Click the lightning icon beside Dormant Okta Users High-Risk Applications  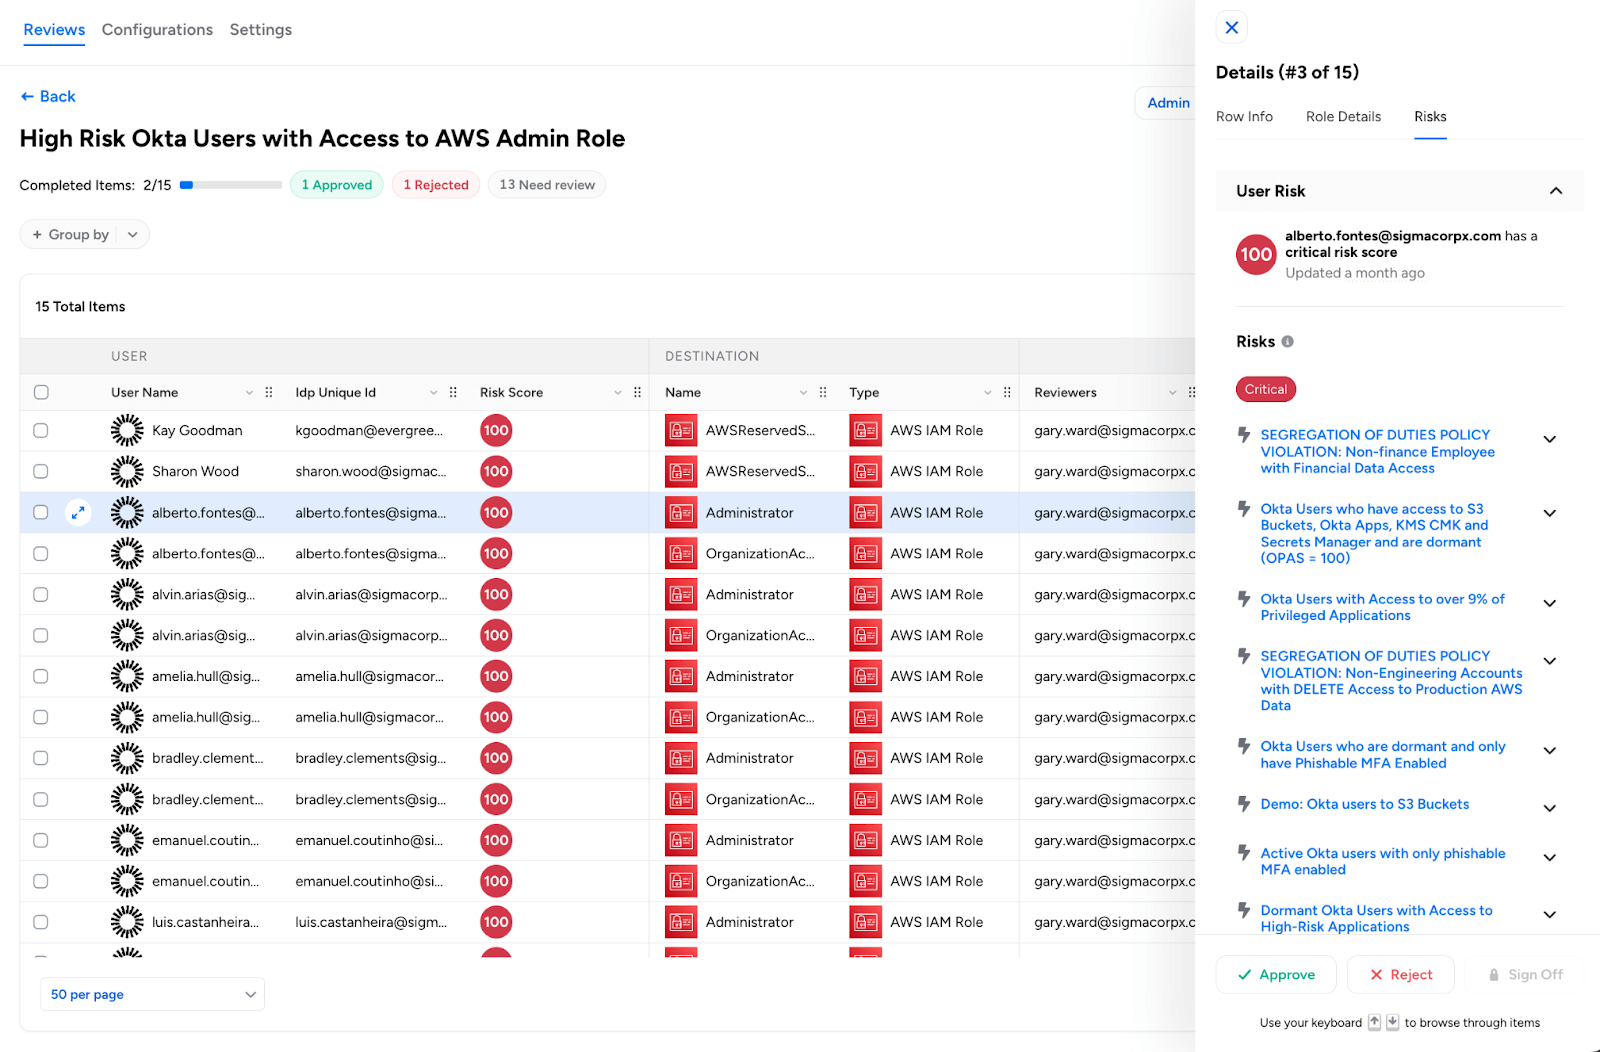(x=1244, y=910)
